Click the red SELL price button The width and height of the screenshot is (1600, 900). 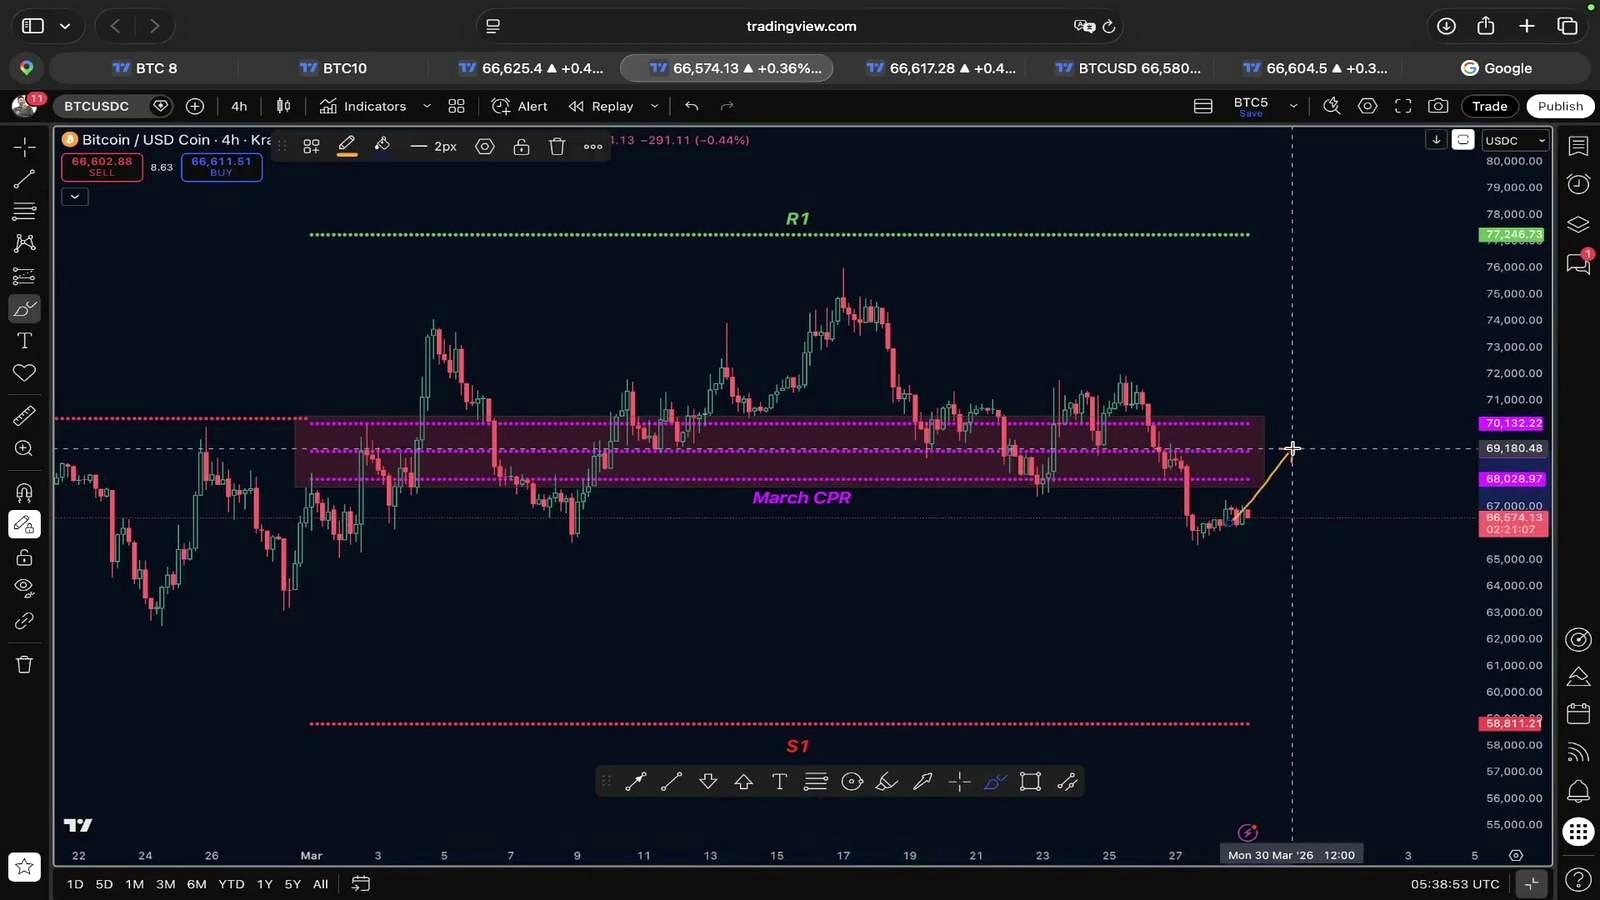(x=102, y=166)
